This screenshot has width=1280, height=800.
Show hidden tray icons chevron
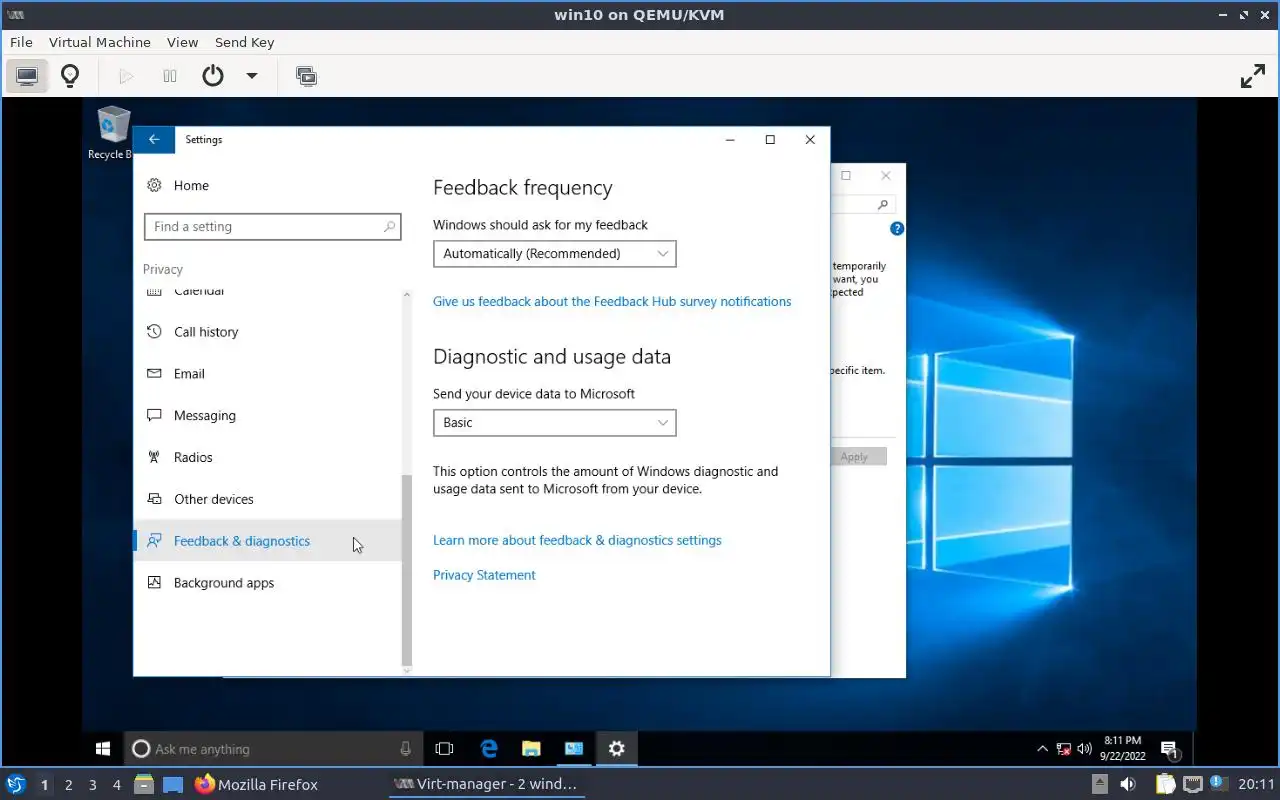(1042, 748)
